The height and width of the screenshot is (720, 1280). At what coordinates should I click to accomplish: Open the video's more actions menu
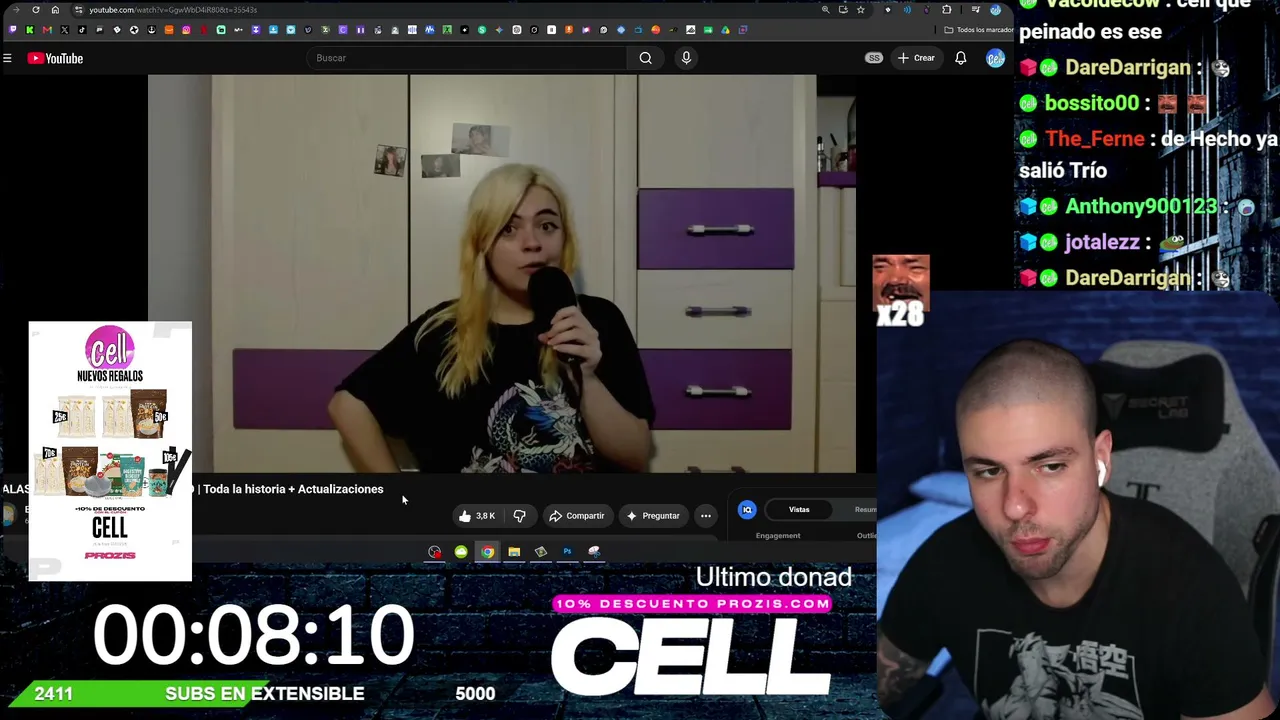pyautogui.click(x=706, y=516)
